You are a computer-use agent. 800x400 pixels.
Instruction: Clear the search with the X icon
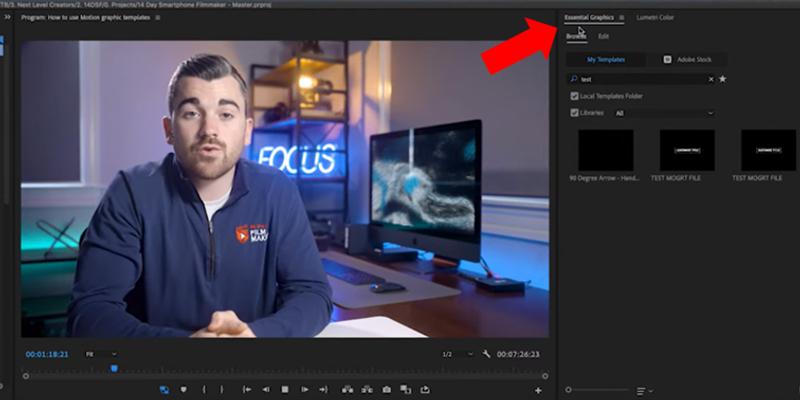tap(711, 79)
